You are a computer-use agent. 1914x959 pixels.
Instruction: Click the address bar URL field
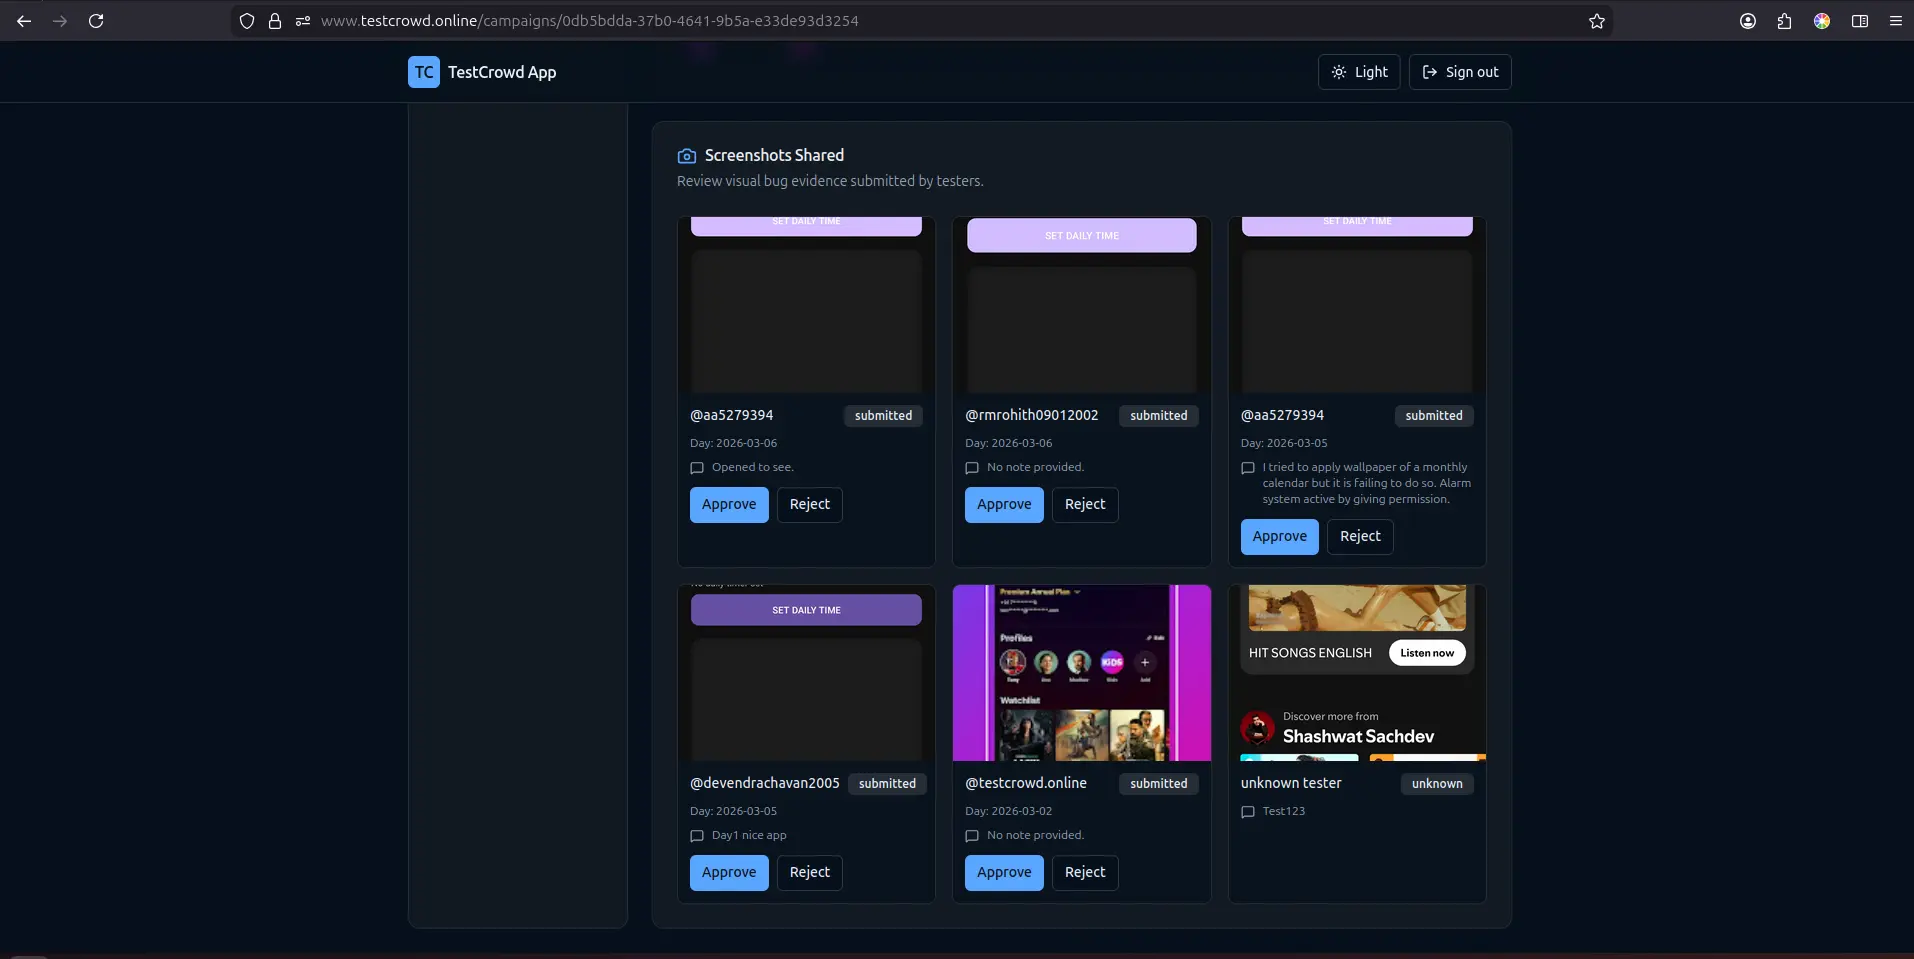click(x=600, y=20)
